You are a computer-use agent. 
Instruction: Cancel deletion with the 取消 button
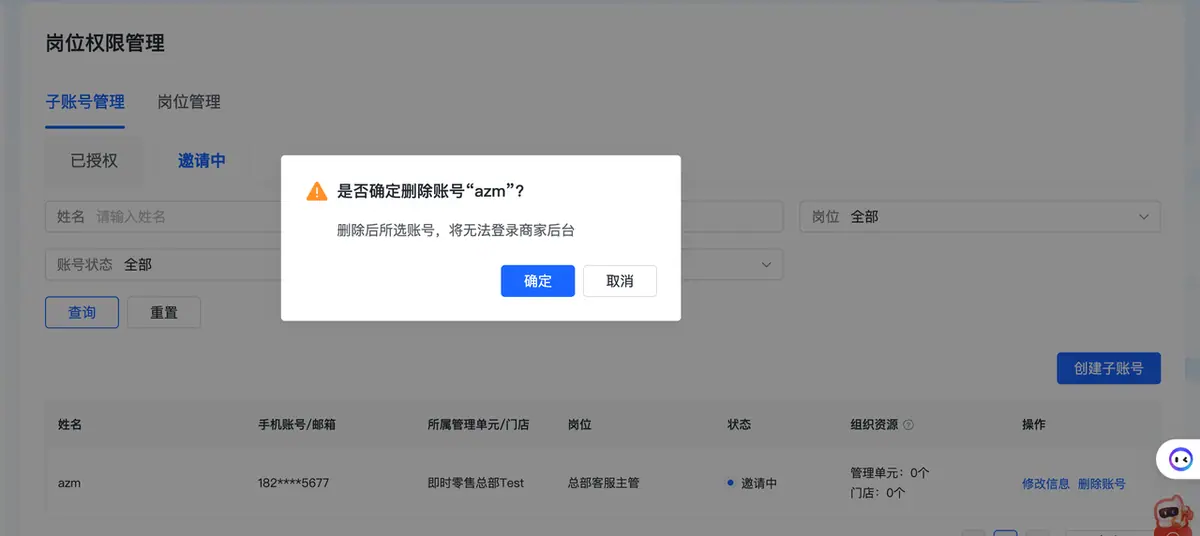click(x=620, y=281)
